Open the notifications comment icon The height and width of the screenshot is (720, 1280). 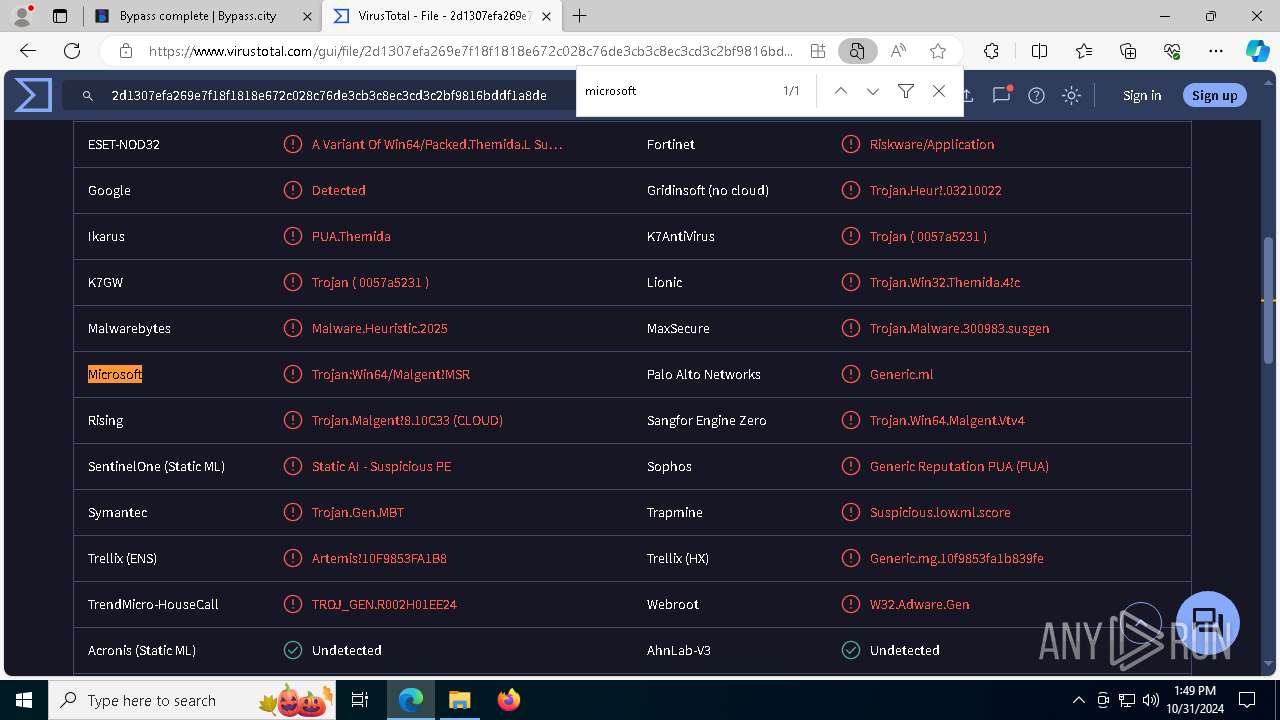tap(1001, 95)
